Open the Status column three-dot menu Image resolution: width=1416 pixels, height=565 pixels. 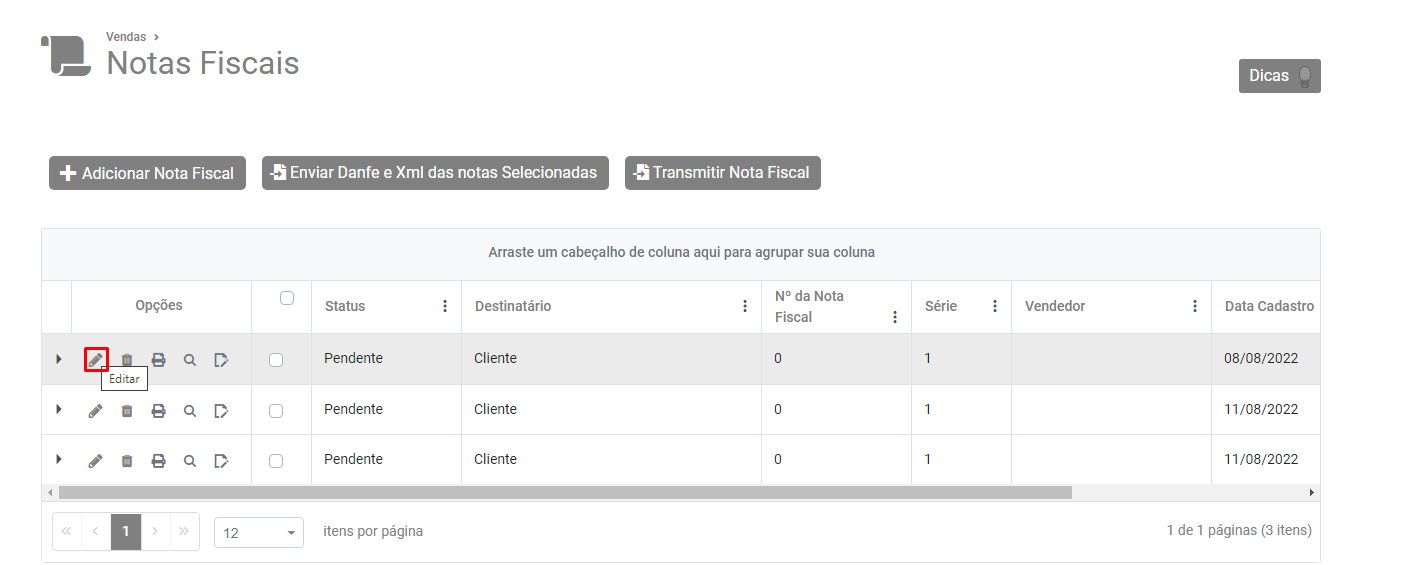(x=445, y=306)
